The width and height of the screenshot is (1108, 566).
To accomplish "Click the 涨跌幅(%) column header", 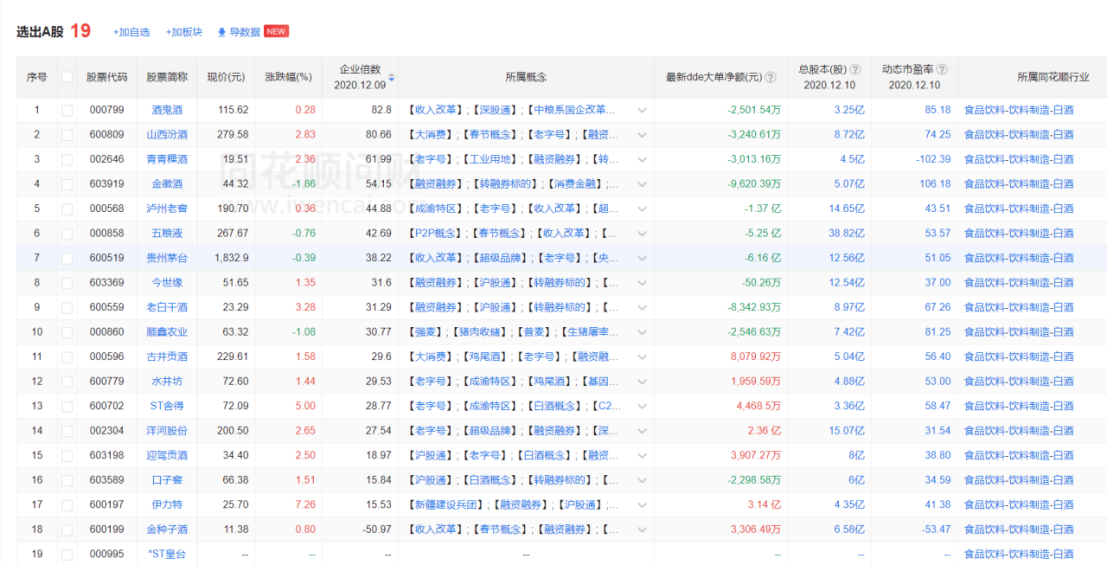I will [x=288, y=77].
